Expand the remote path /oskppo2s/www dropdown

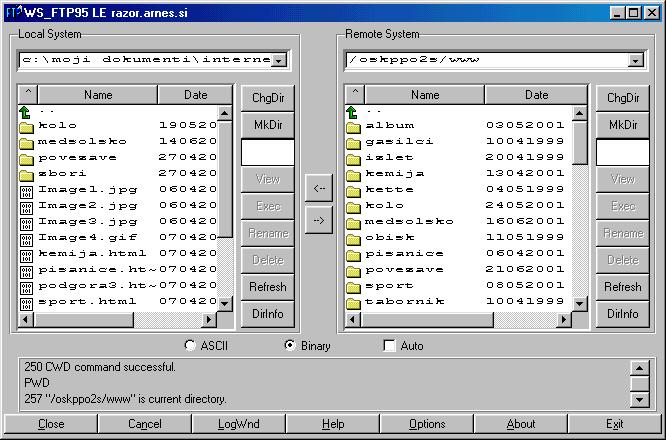click(634, 60)
